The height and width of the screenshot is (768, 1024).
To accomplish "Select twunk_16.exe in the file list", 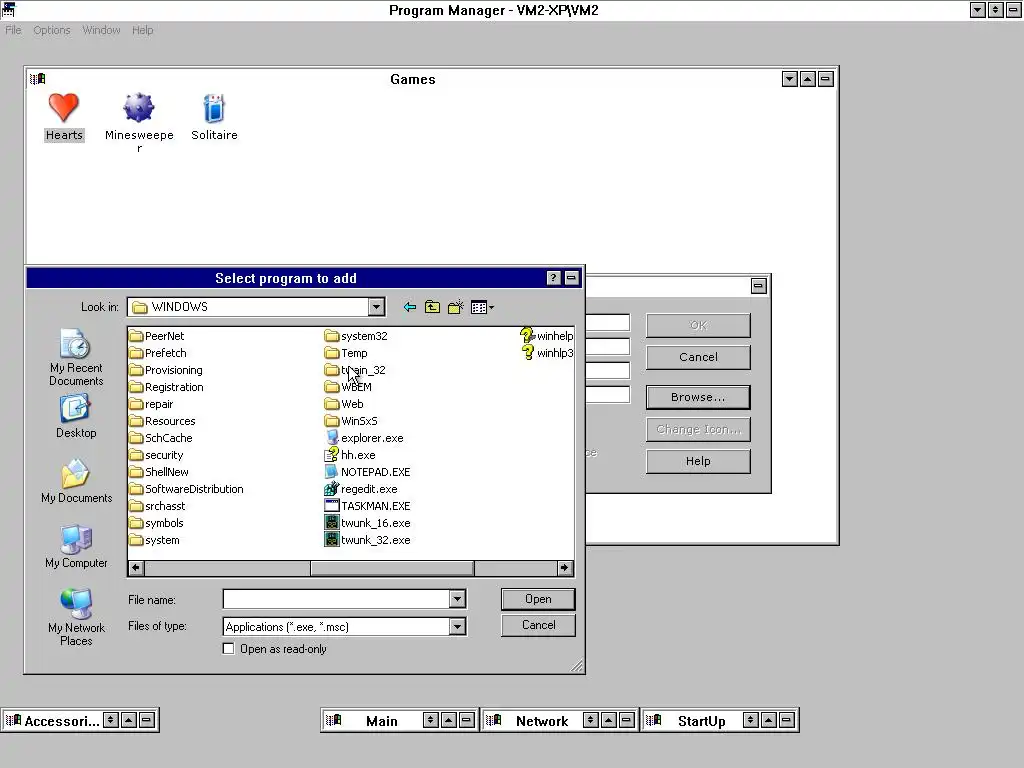I will coord(368,523).
